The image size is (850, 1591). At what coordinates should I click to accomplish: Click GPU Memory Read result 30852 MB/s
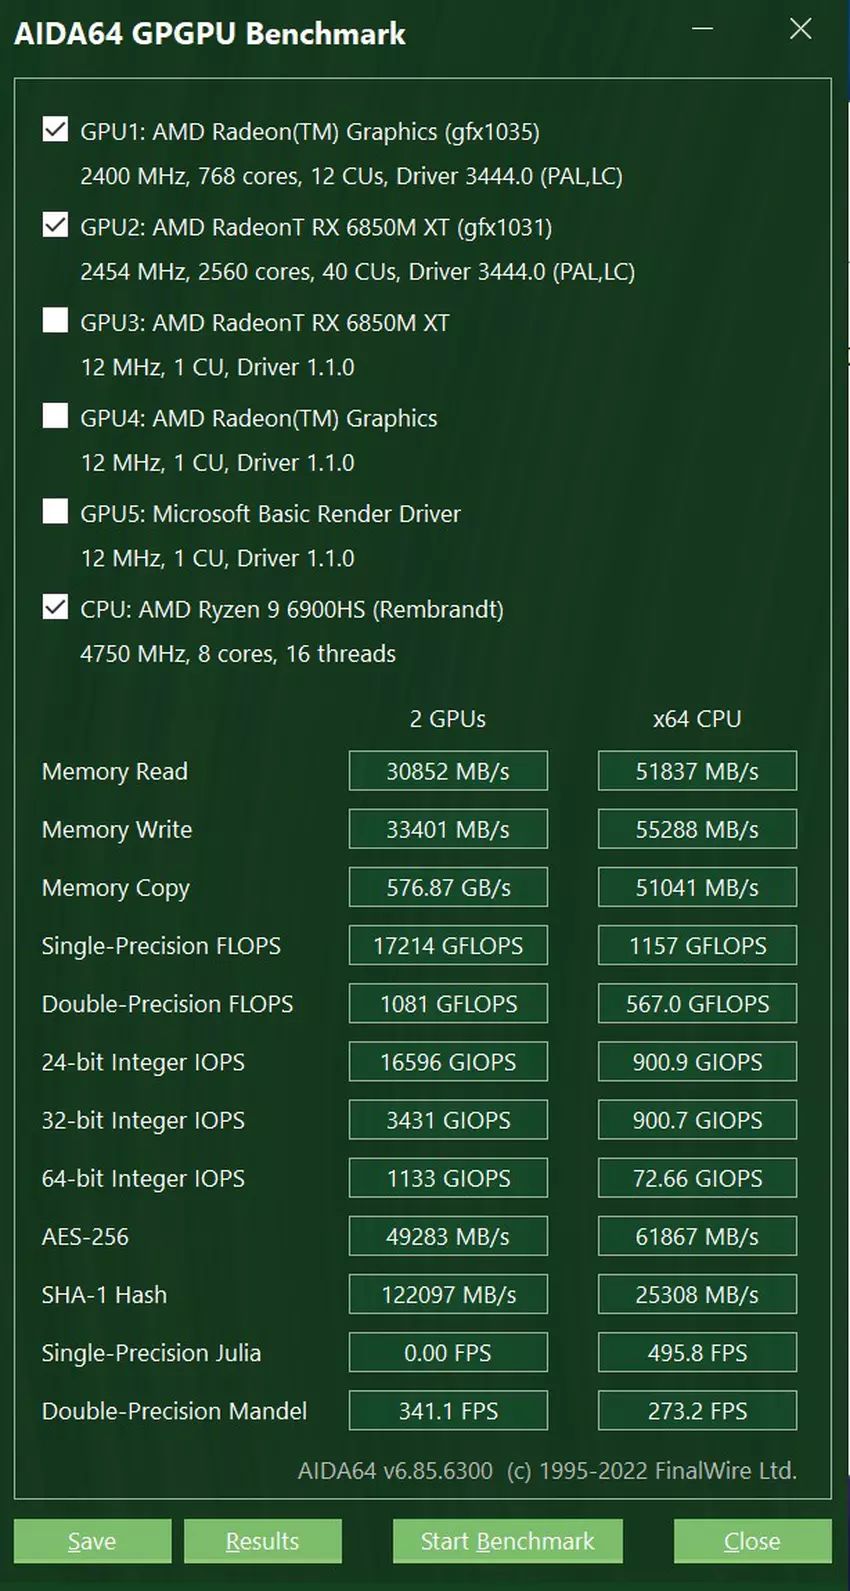pos(448,771)
